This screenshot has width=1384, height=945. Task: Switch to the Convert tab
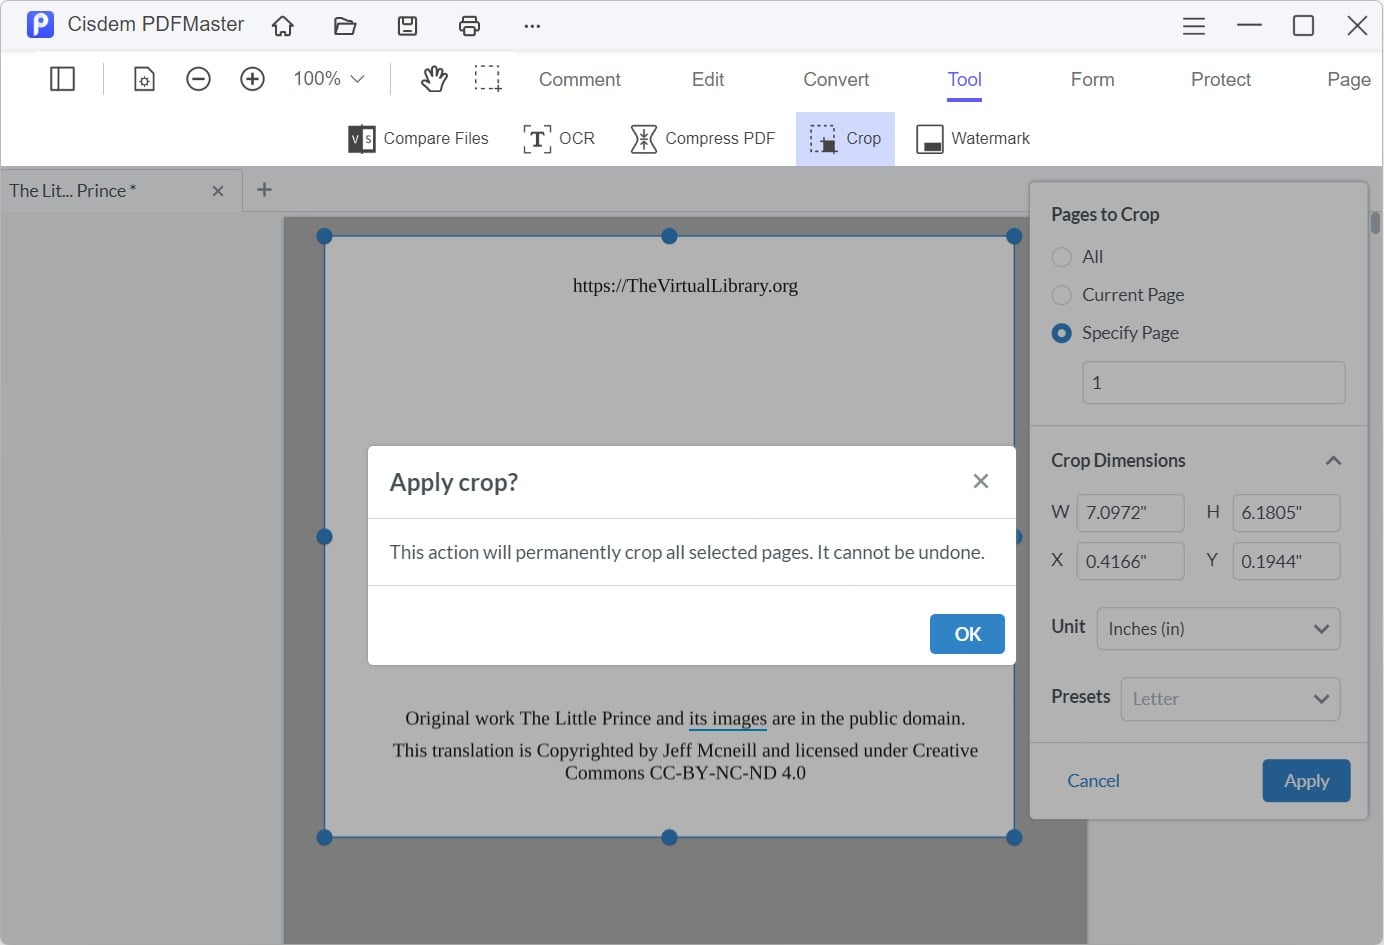pos(836,80)
